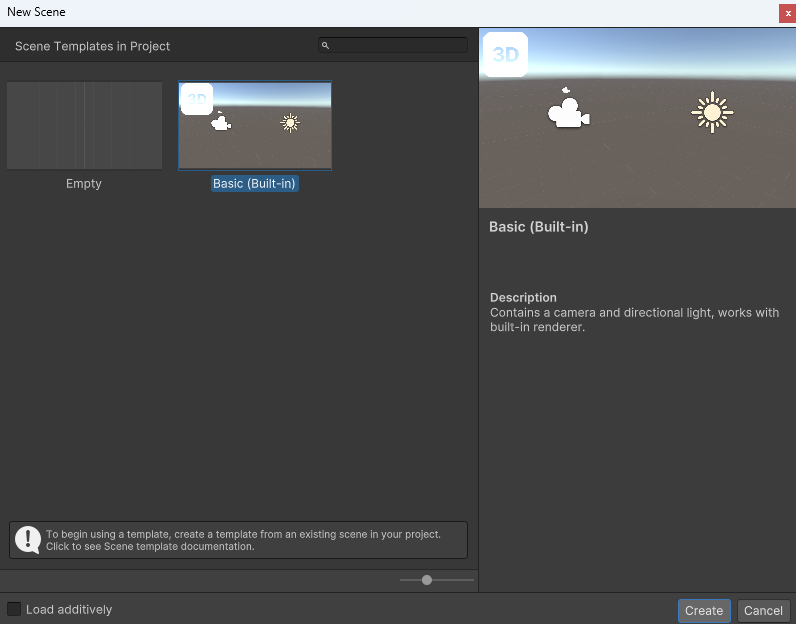The image size is (796, 624).
Task: Click the Empty template label
Action: pos(84,183)
